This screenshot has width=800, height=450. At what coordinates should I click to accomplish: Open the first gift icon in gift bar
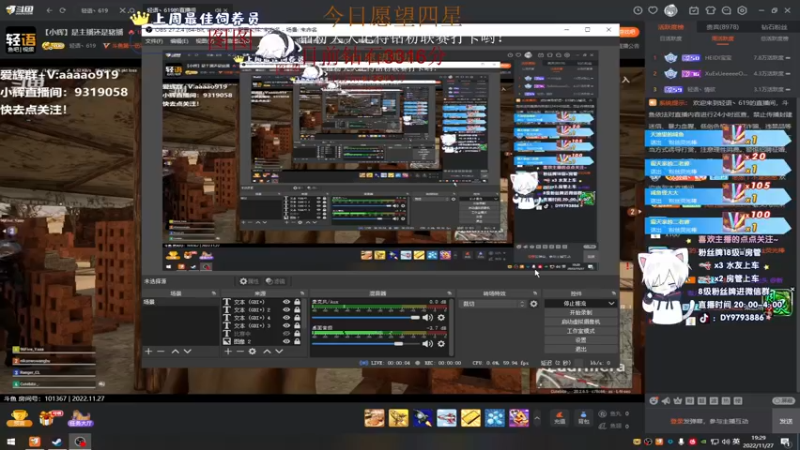pyautogui.click(x=374, y=418)
